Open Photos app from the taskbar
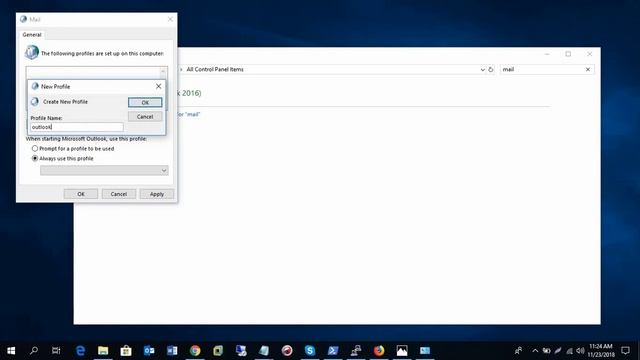 click(x=402, y=351)
